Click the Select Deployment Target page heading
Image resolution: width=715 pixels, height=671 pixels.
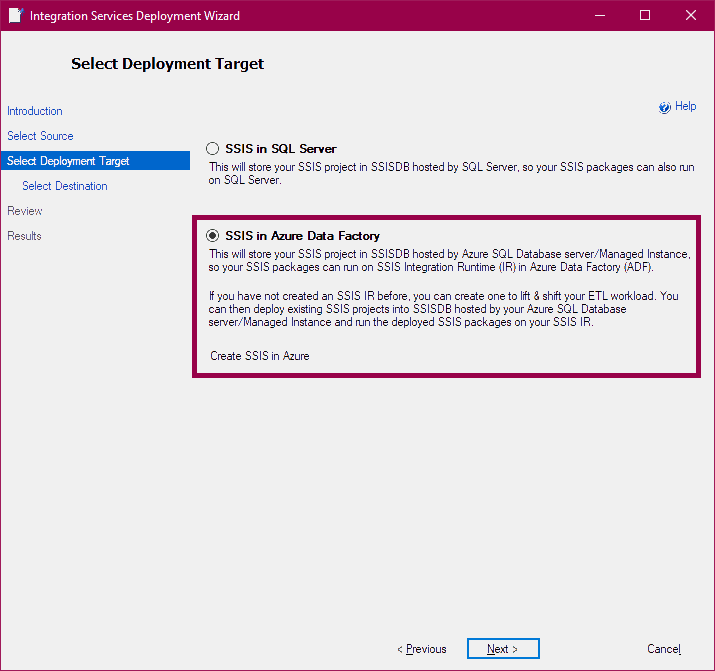(167, 64)
